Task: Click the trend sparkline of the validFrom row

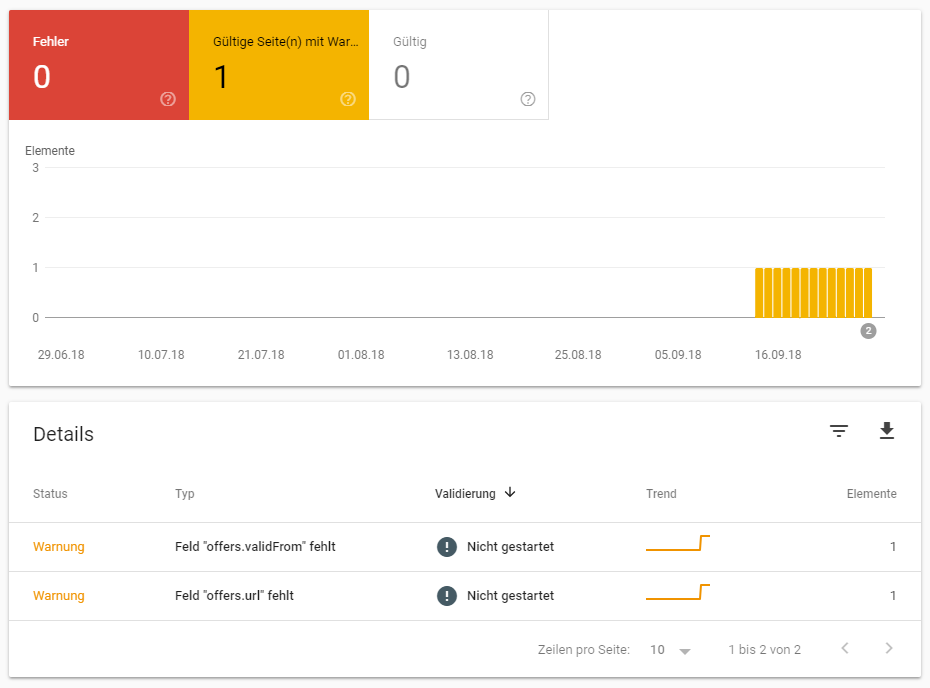Action: 677,544
